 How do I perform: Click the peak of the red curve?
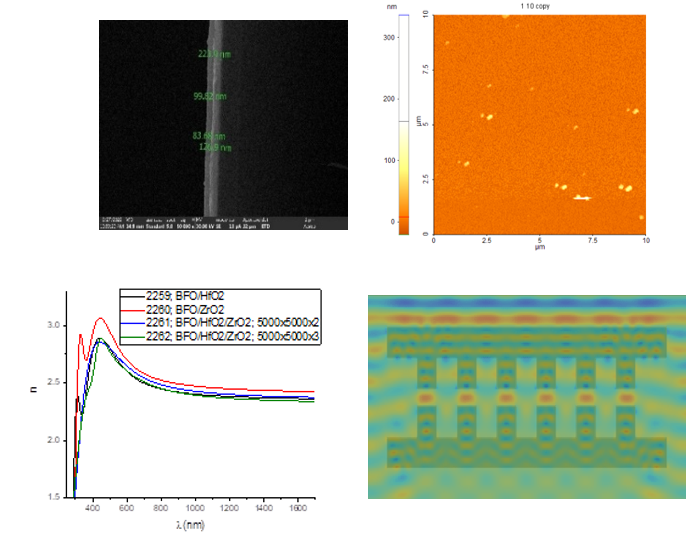(x=100, y=319)
